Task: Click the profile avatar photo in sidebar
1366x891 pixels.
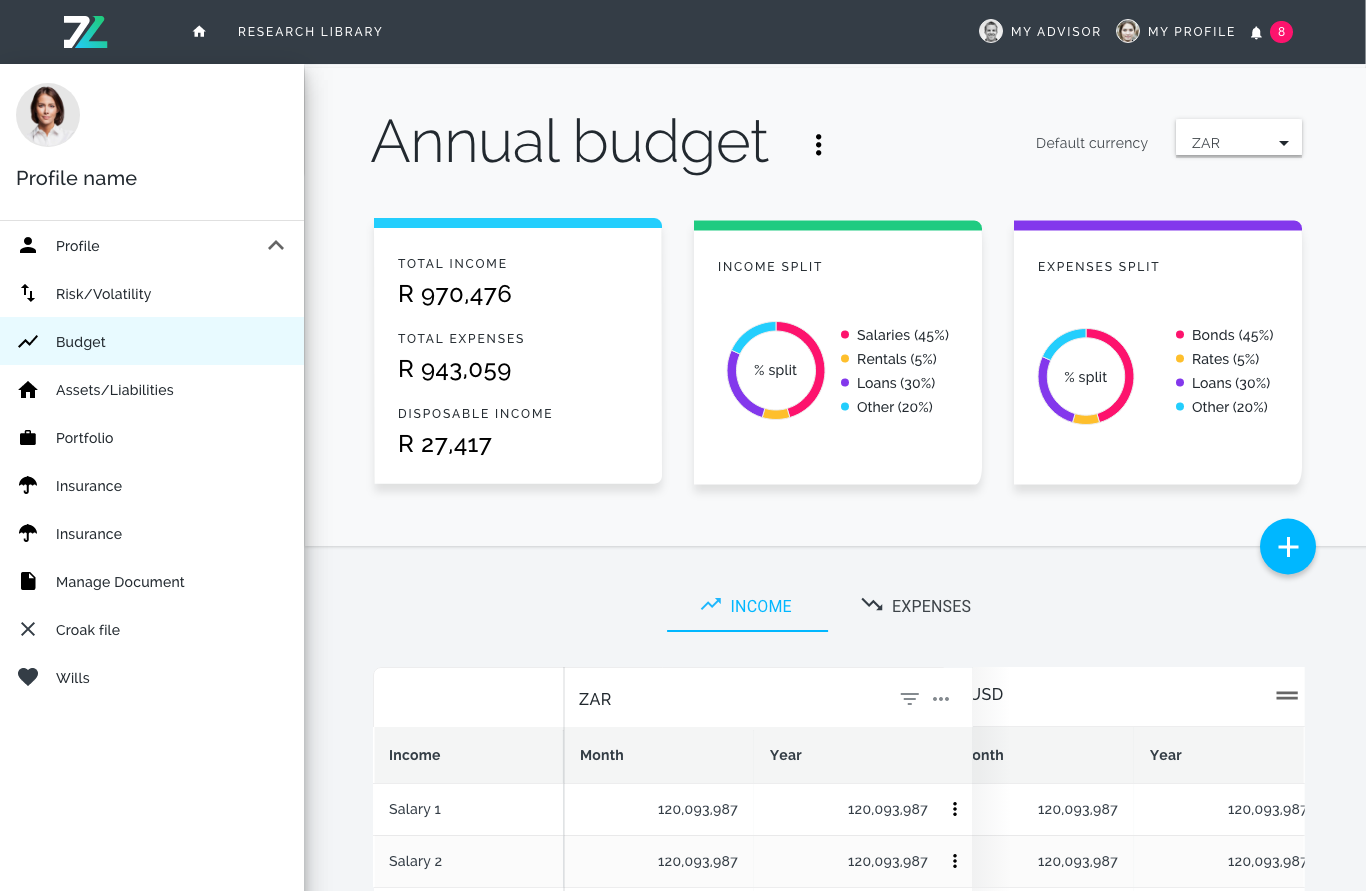Action: click(x=48, y=115)
